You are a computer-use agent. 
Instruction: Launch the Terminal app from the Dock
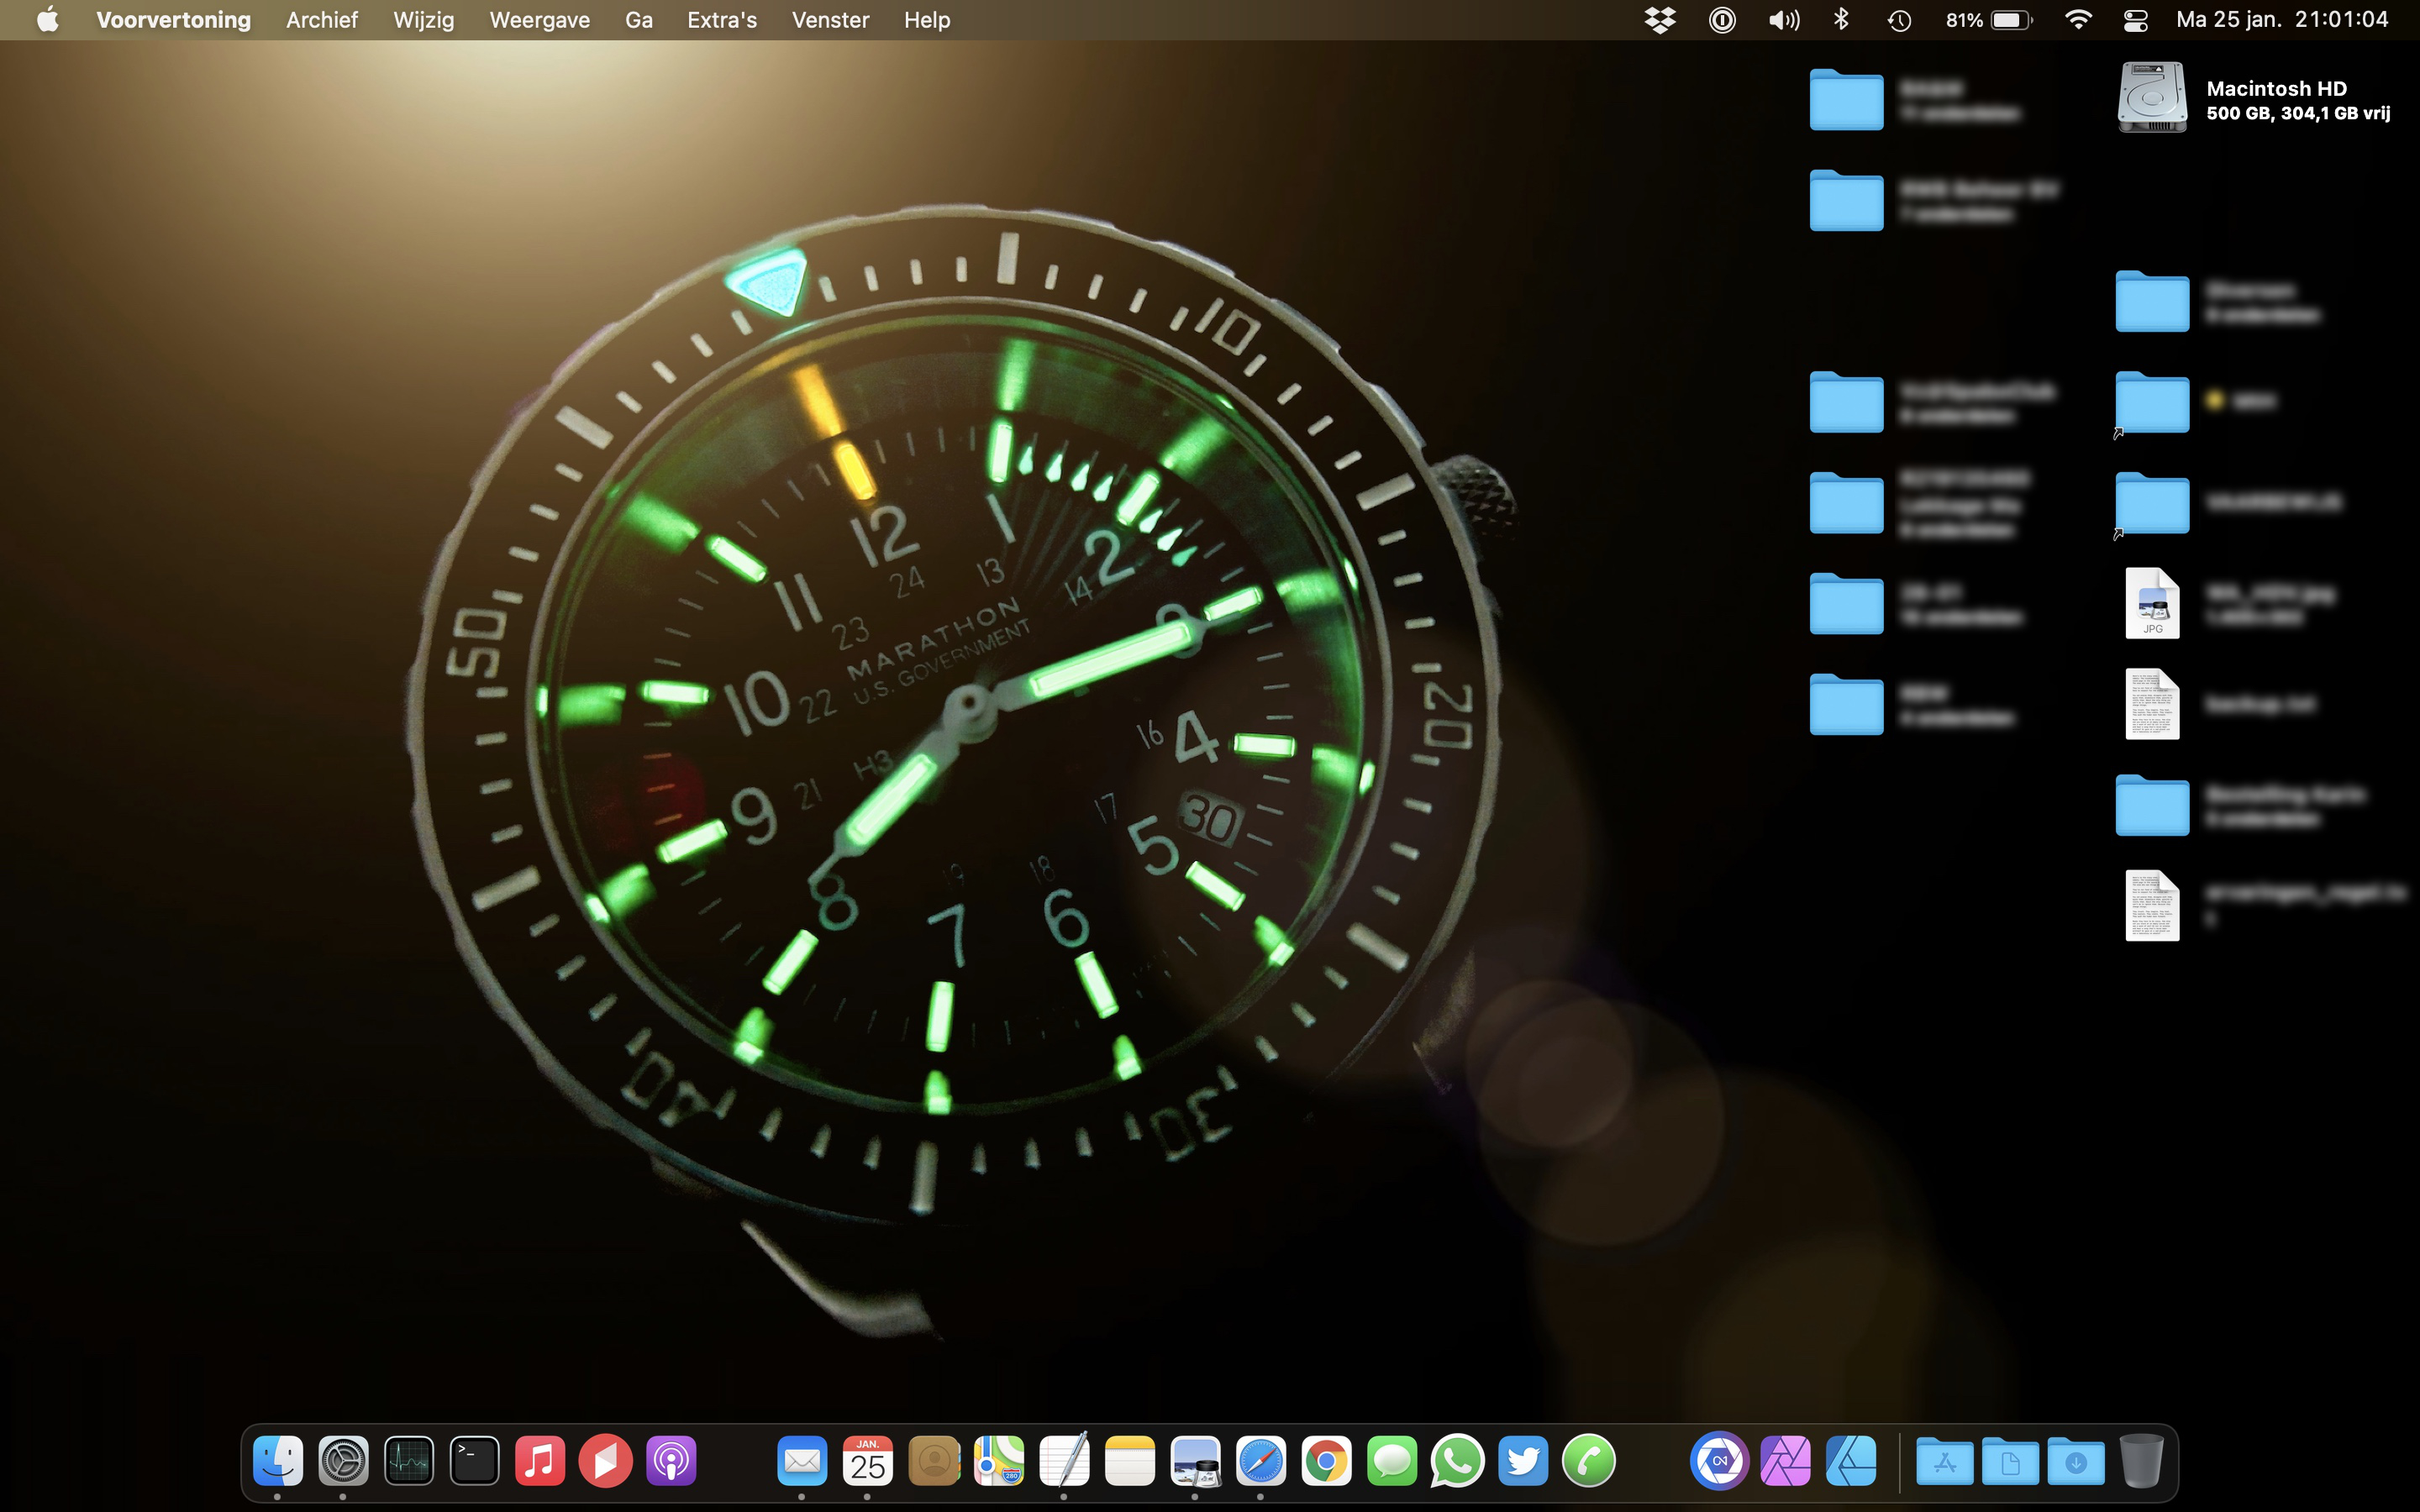click(x=474, y=1461)
